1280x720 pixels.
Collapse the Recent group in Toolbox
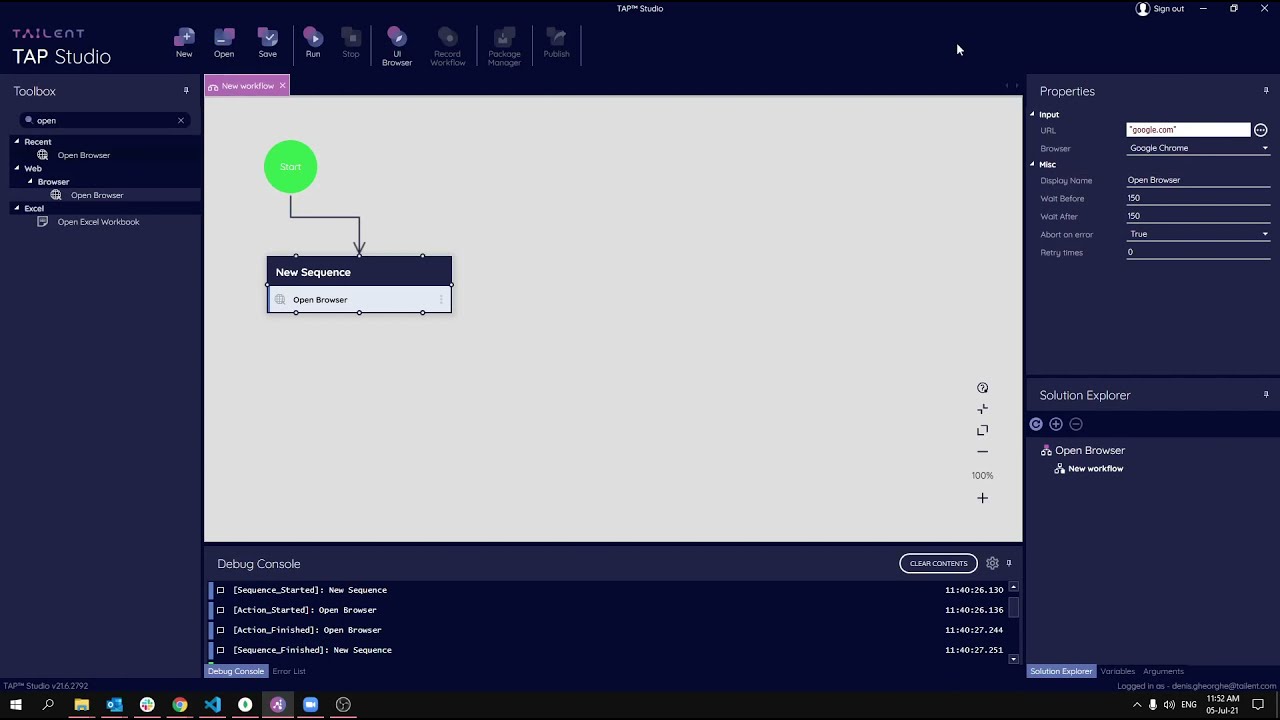[x=17, y=142]
